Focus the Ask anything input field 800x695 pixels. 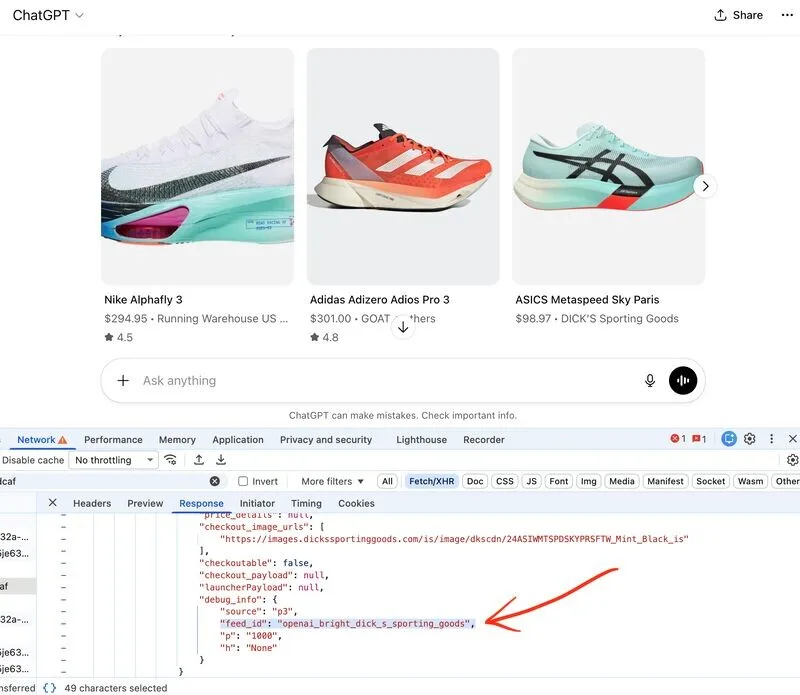(x=388, y=381)
